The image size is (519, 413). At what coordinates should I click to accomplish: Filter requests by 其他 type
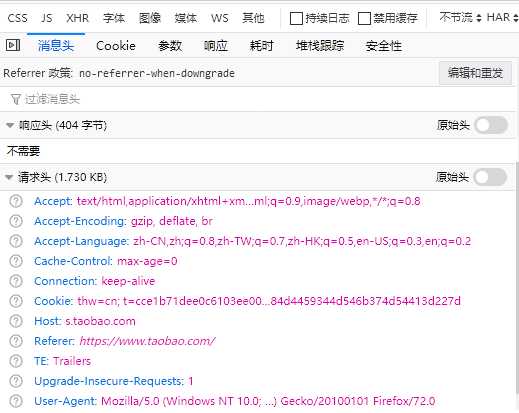click(x=253, y=18)
